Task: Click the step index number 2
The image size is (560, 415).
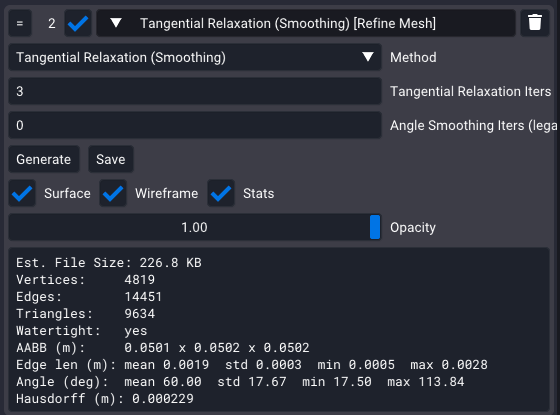Action: tap(52, 23)
